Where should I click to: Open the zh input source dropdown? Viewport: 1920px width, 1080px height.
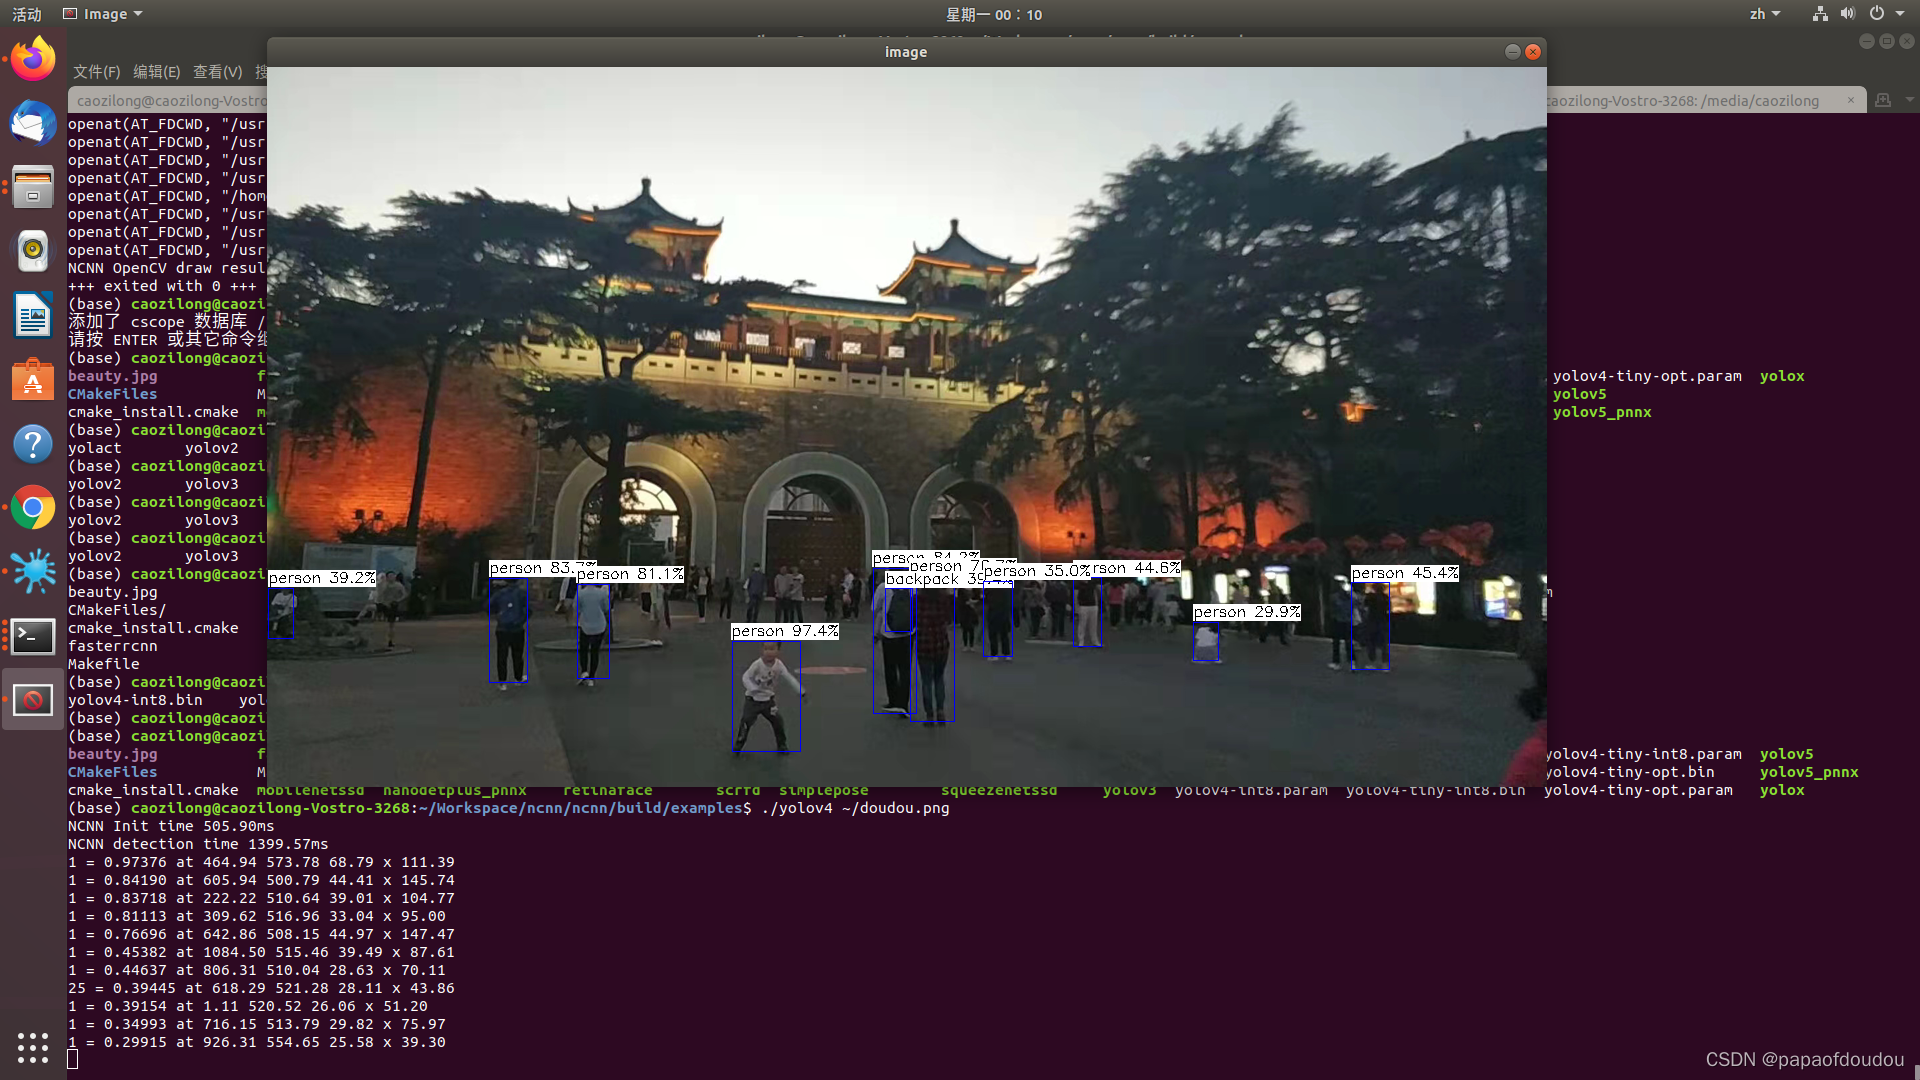coord(1764,14)
